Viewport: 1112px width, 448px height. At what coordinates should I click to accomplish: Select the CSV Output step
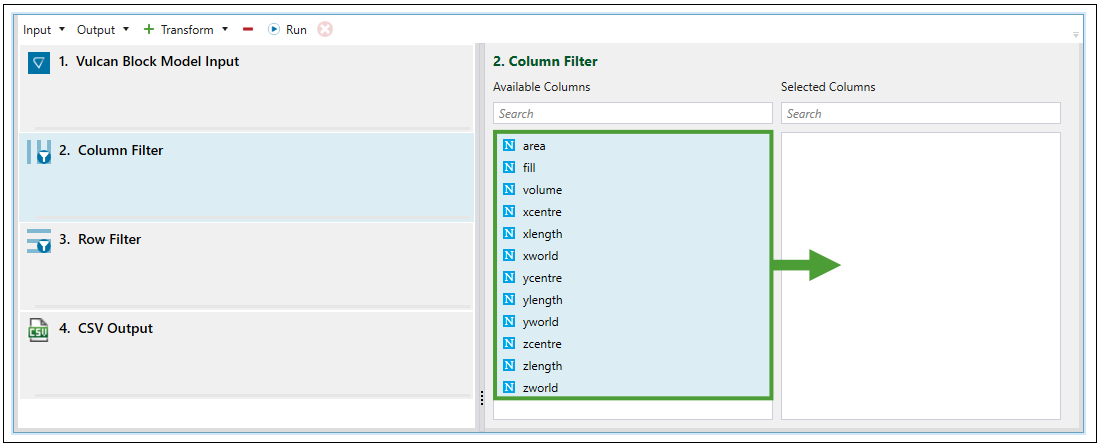(115, 329)
